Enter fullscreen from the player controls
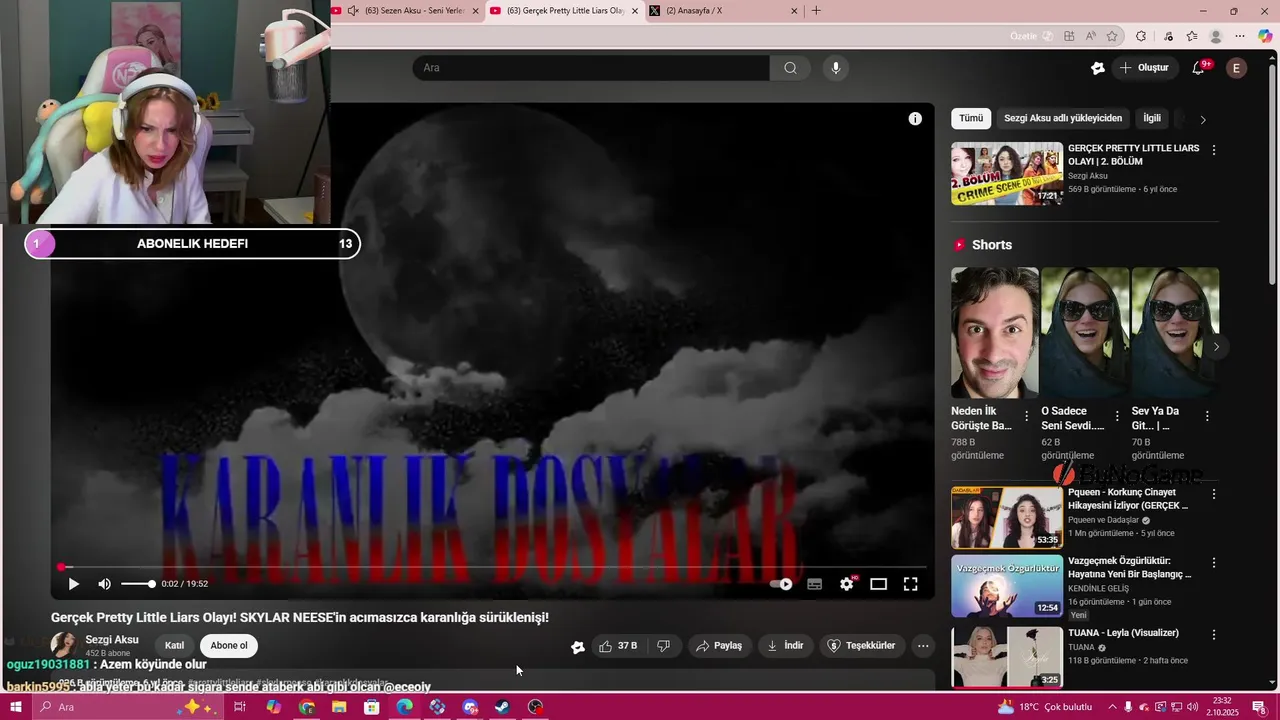The width and height of the screenshot is (1280, 720). click(x=911, y=584)
